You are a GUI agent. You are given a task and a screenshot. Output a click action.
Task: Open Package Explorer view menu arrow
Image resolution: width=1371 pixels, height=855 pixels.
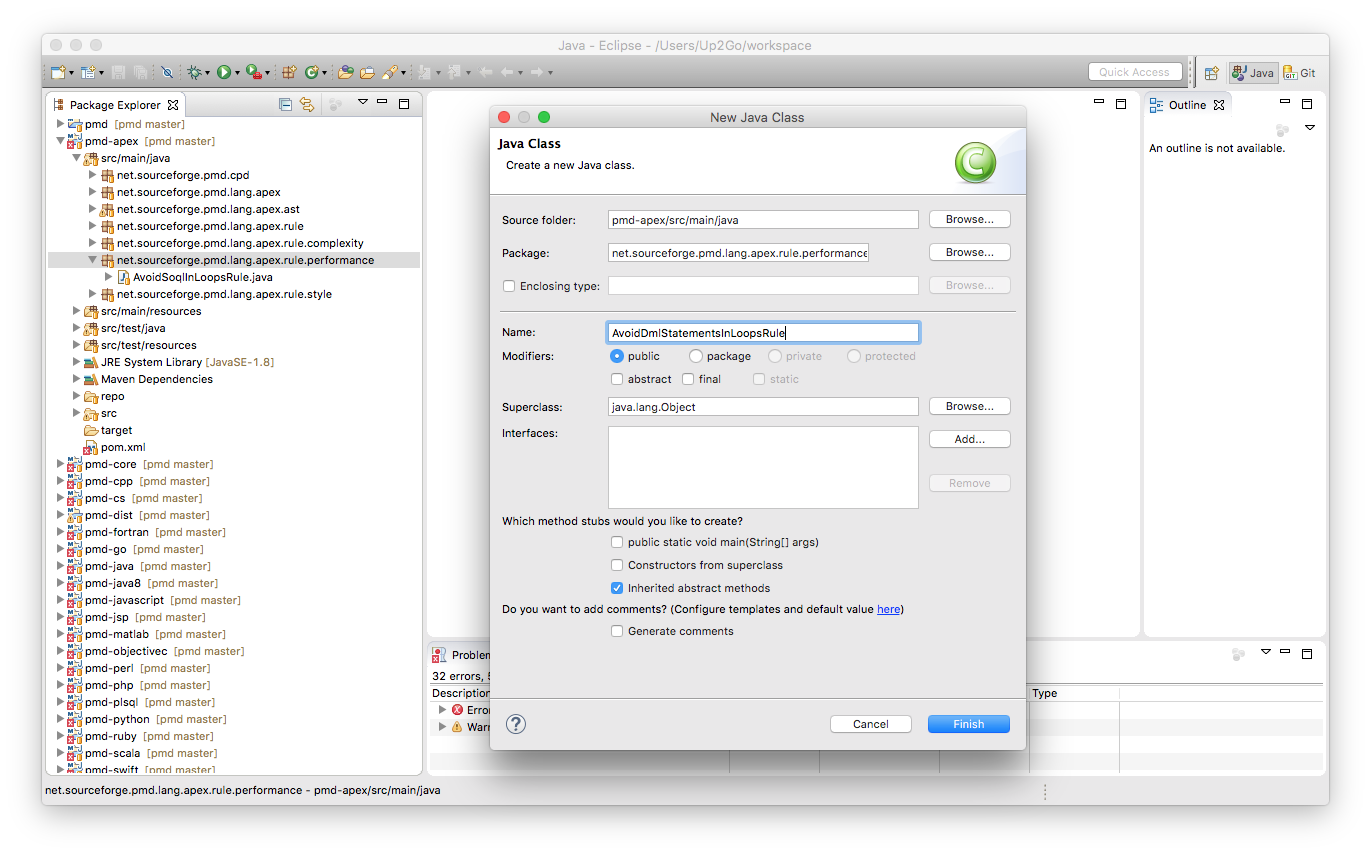point(363,102)
